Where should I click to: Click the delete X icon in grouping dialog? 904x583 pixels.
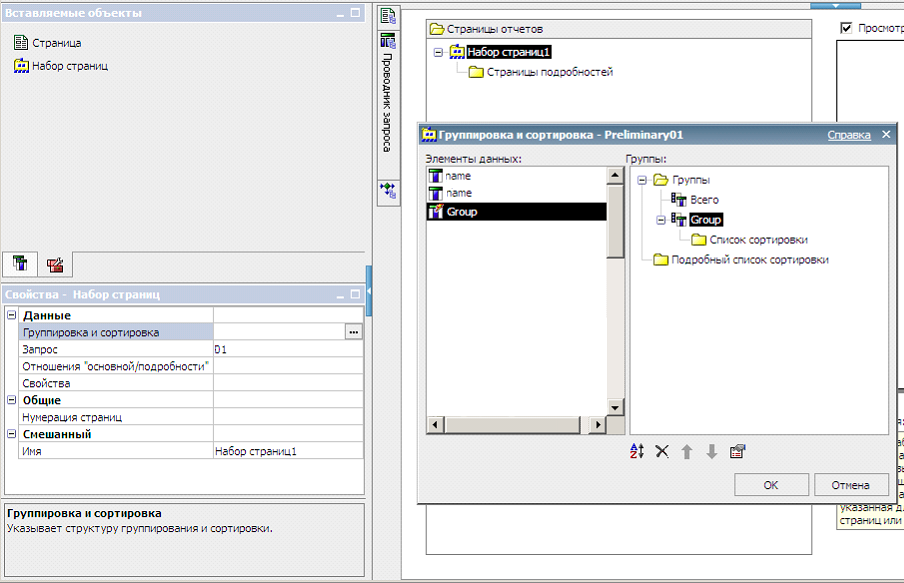tap(661, 452)
